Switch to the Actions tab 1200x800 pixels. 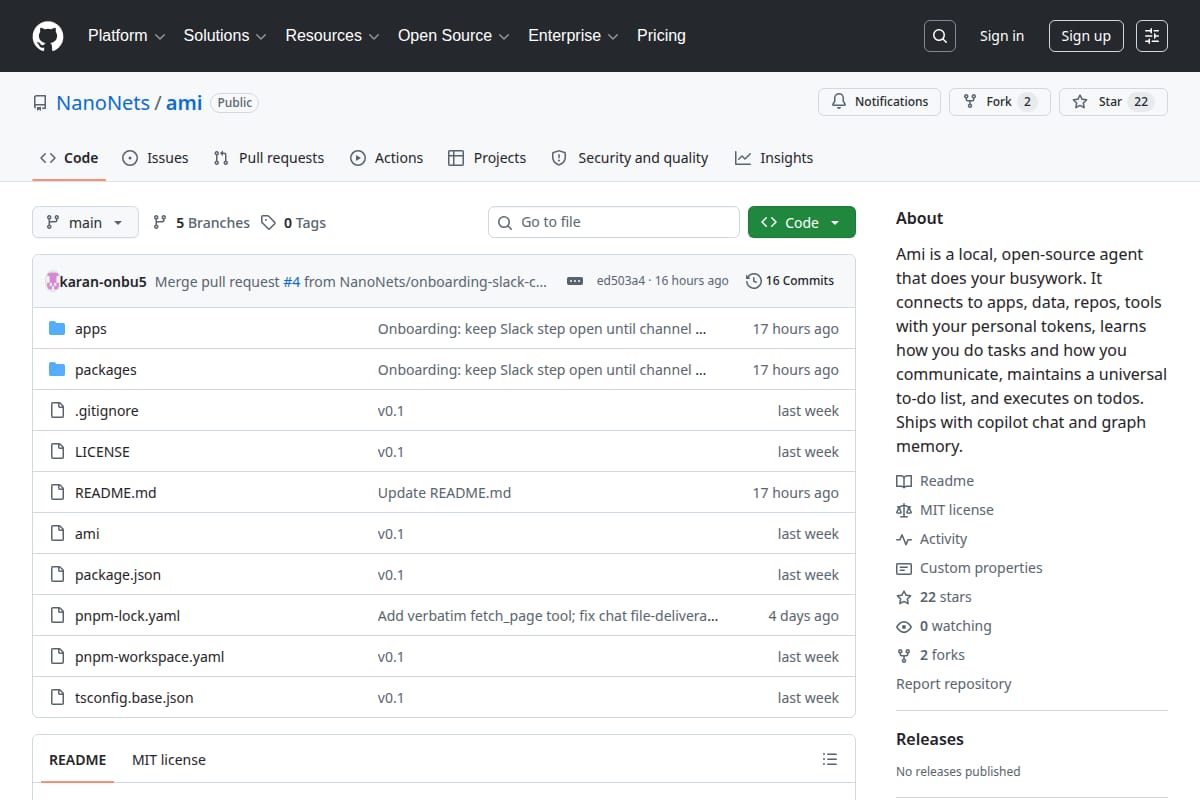386,158
